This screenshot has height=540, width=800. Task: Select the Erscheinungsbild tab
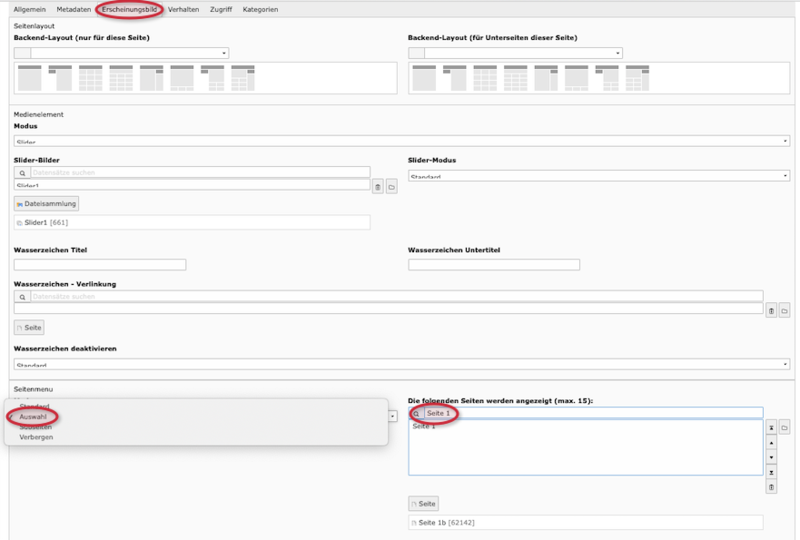click(x=129, y=9)
